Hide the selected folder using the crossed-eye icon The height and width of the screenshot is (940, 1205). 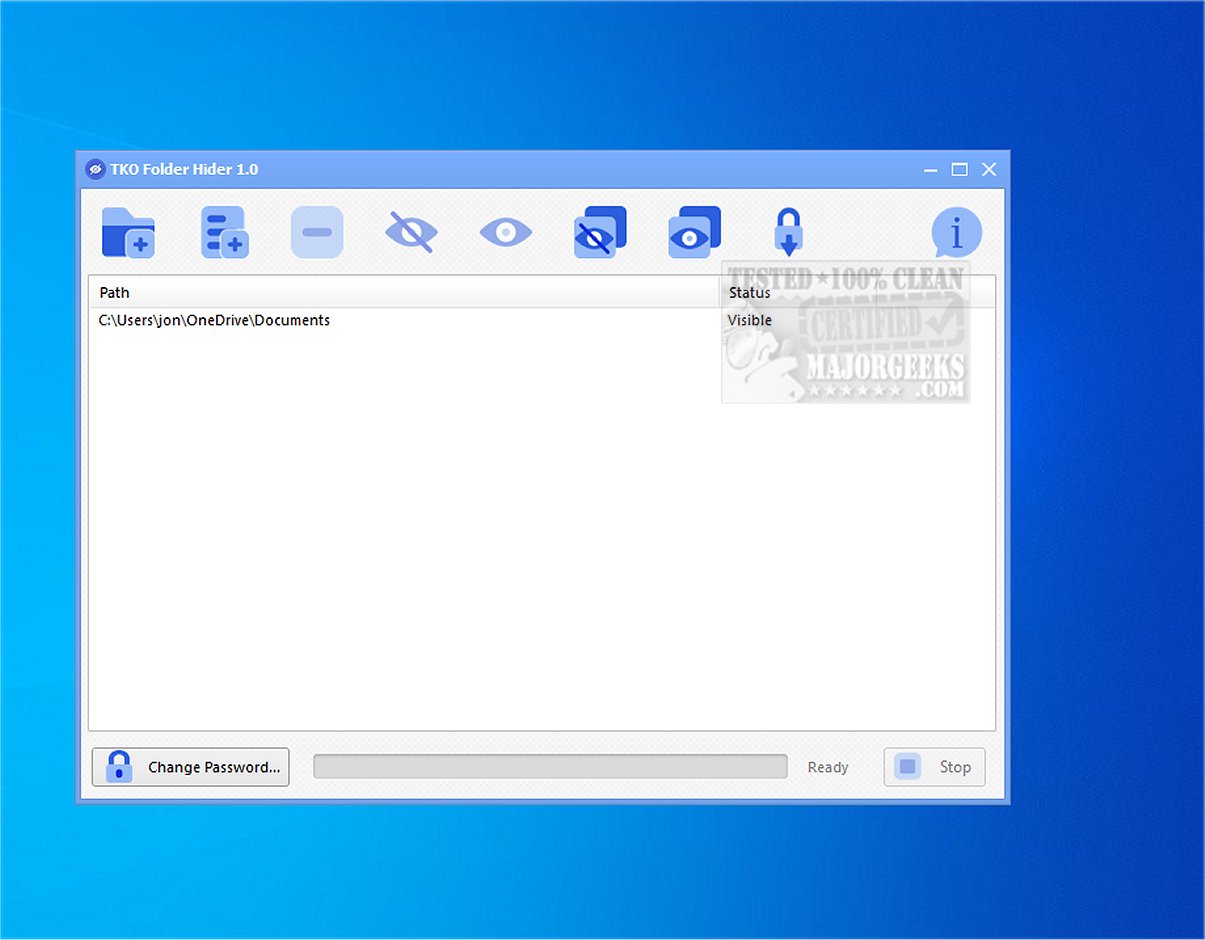(410, 233)
